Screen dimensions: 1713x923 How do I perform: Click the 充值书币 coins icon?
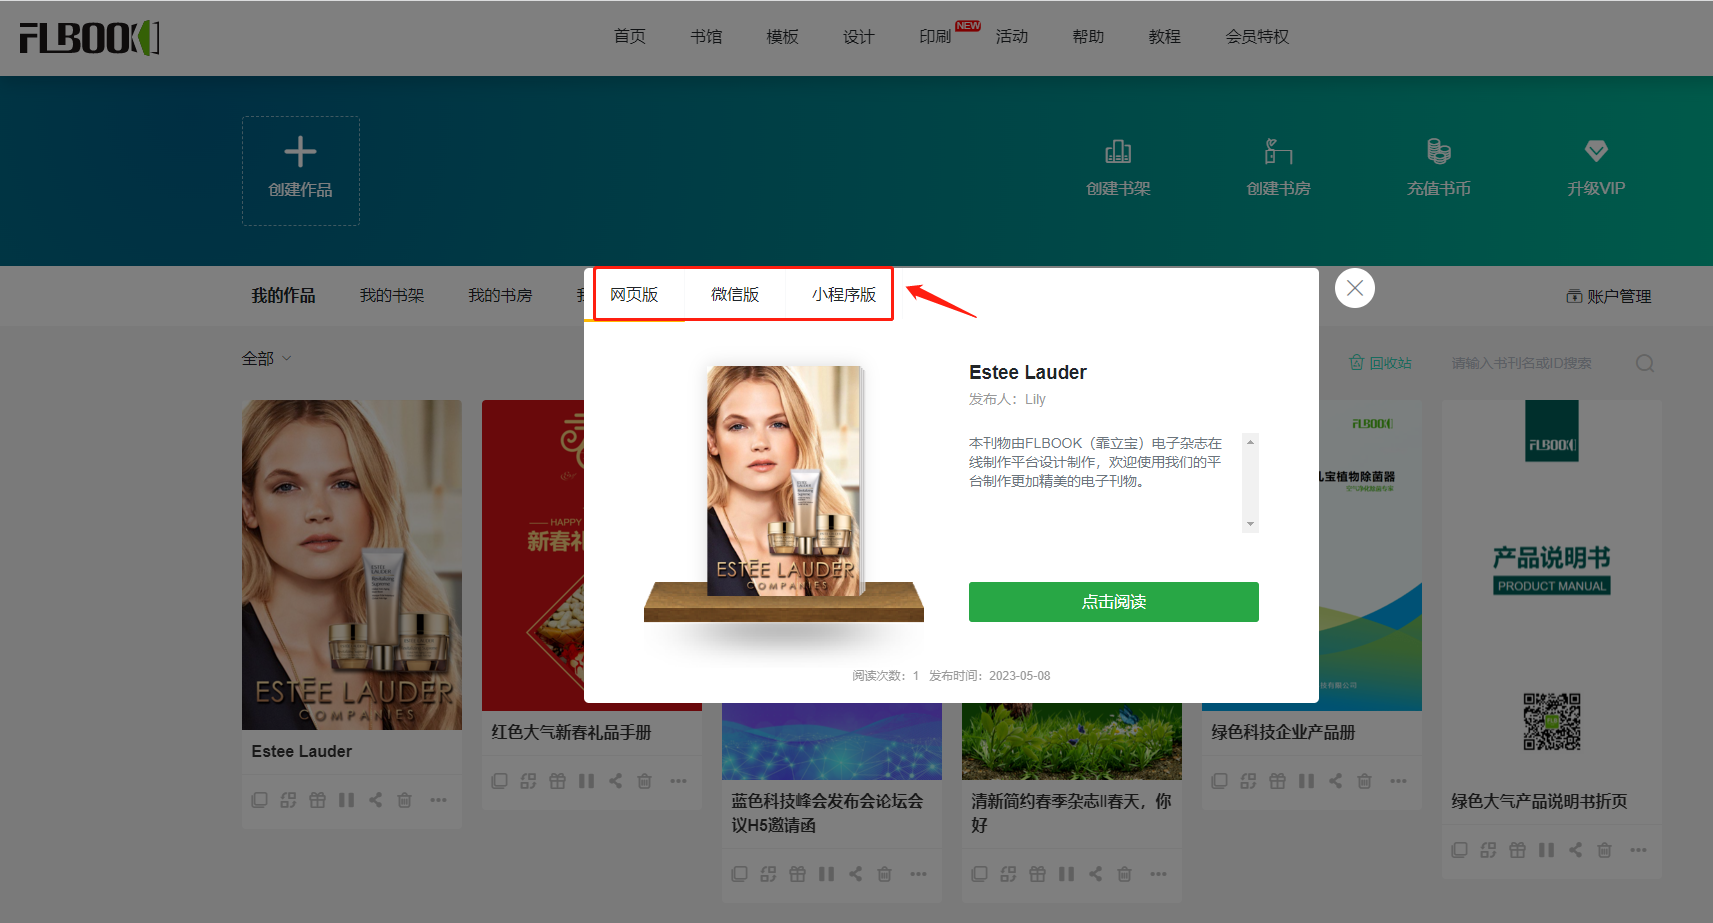coord(1438,152)
